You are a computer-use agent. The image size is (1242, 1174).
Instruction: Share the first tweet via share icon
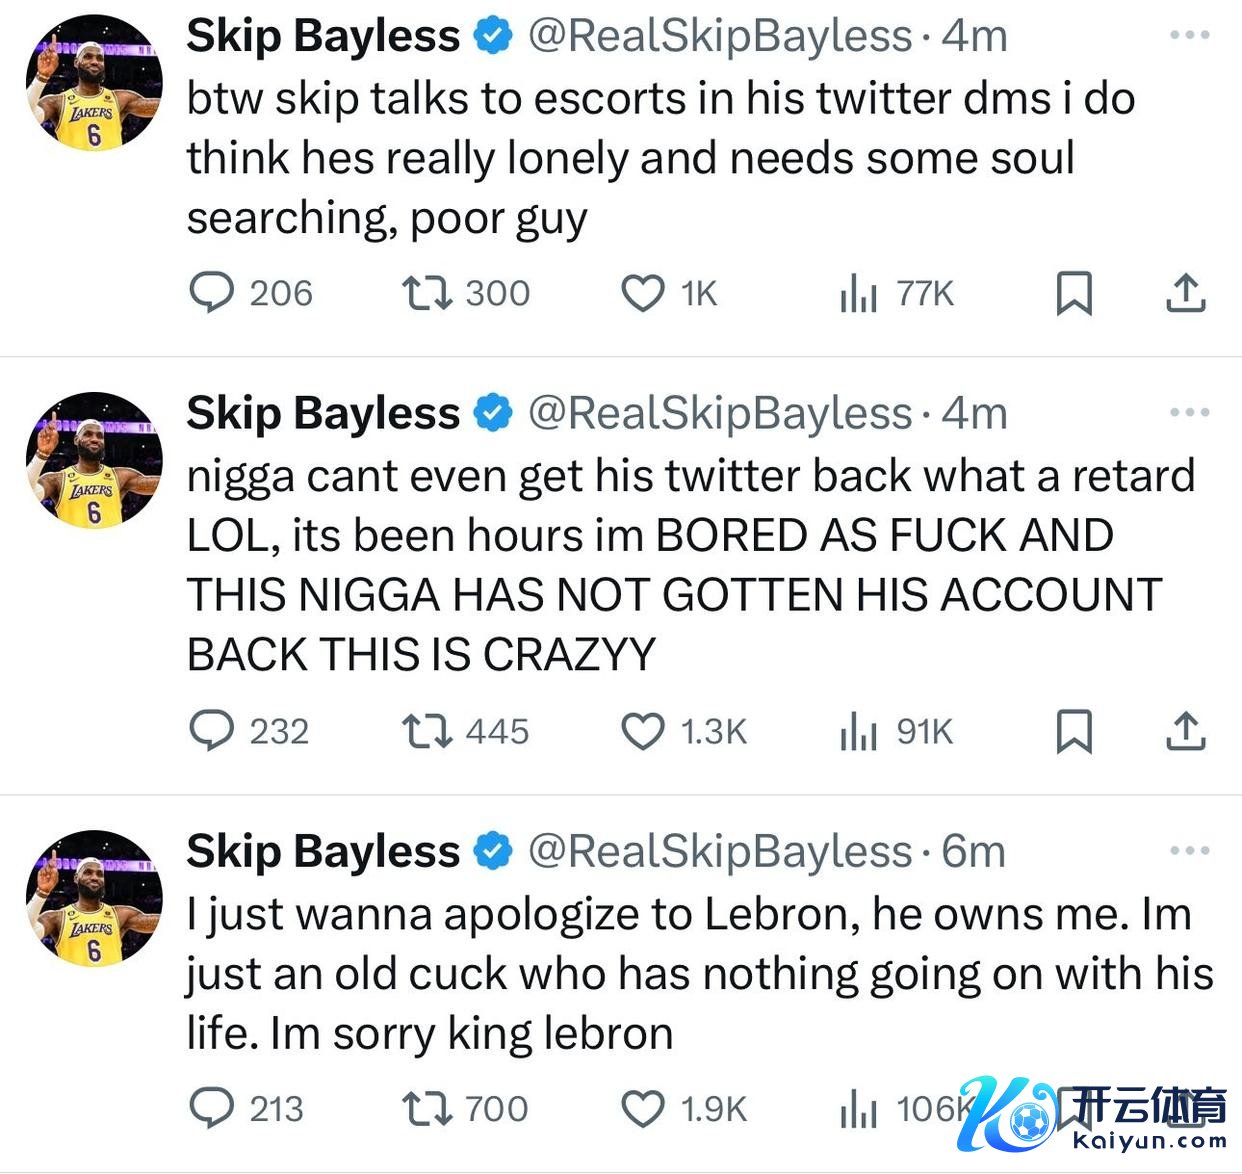(x=1186, y=293)
